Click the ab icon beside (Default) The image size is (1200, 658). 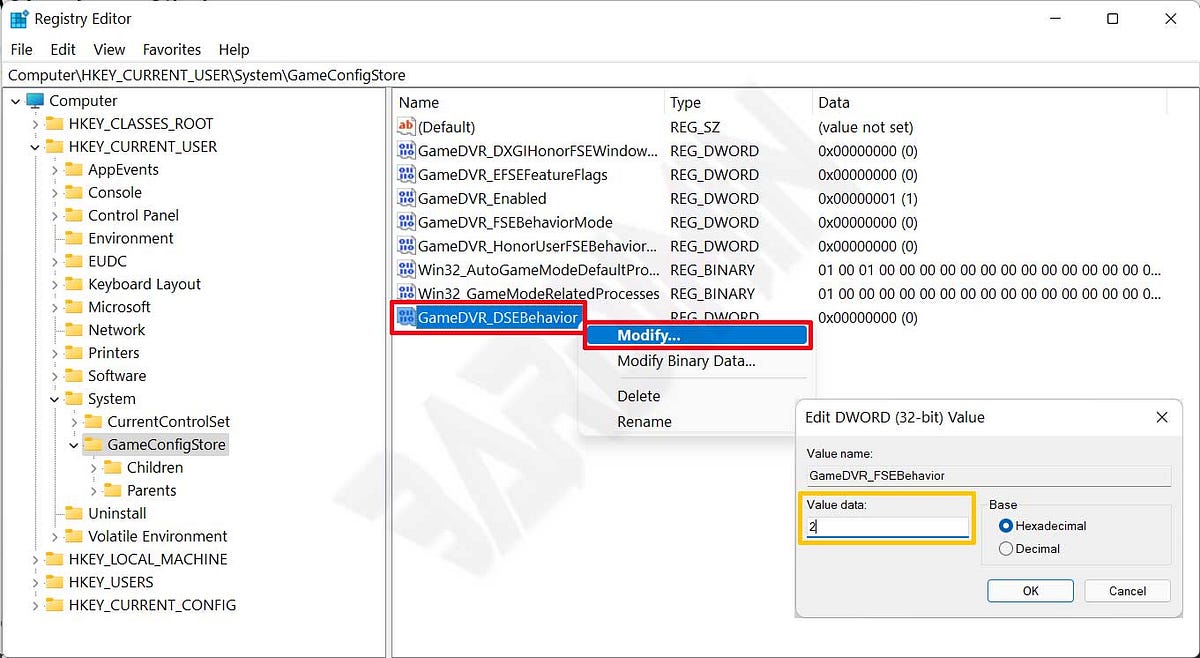406,126
